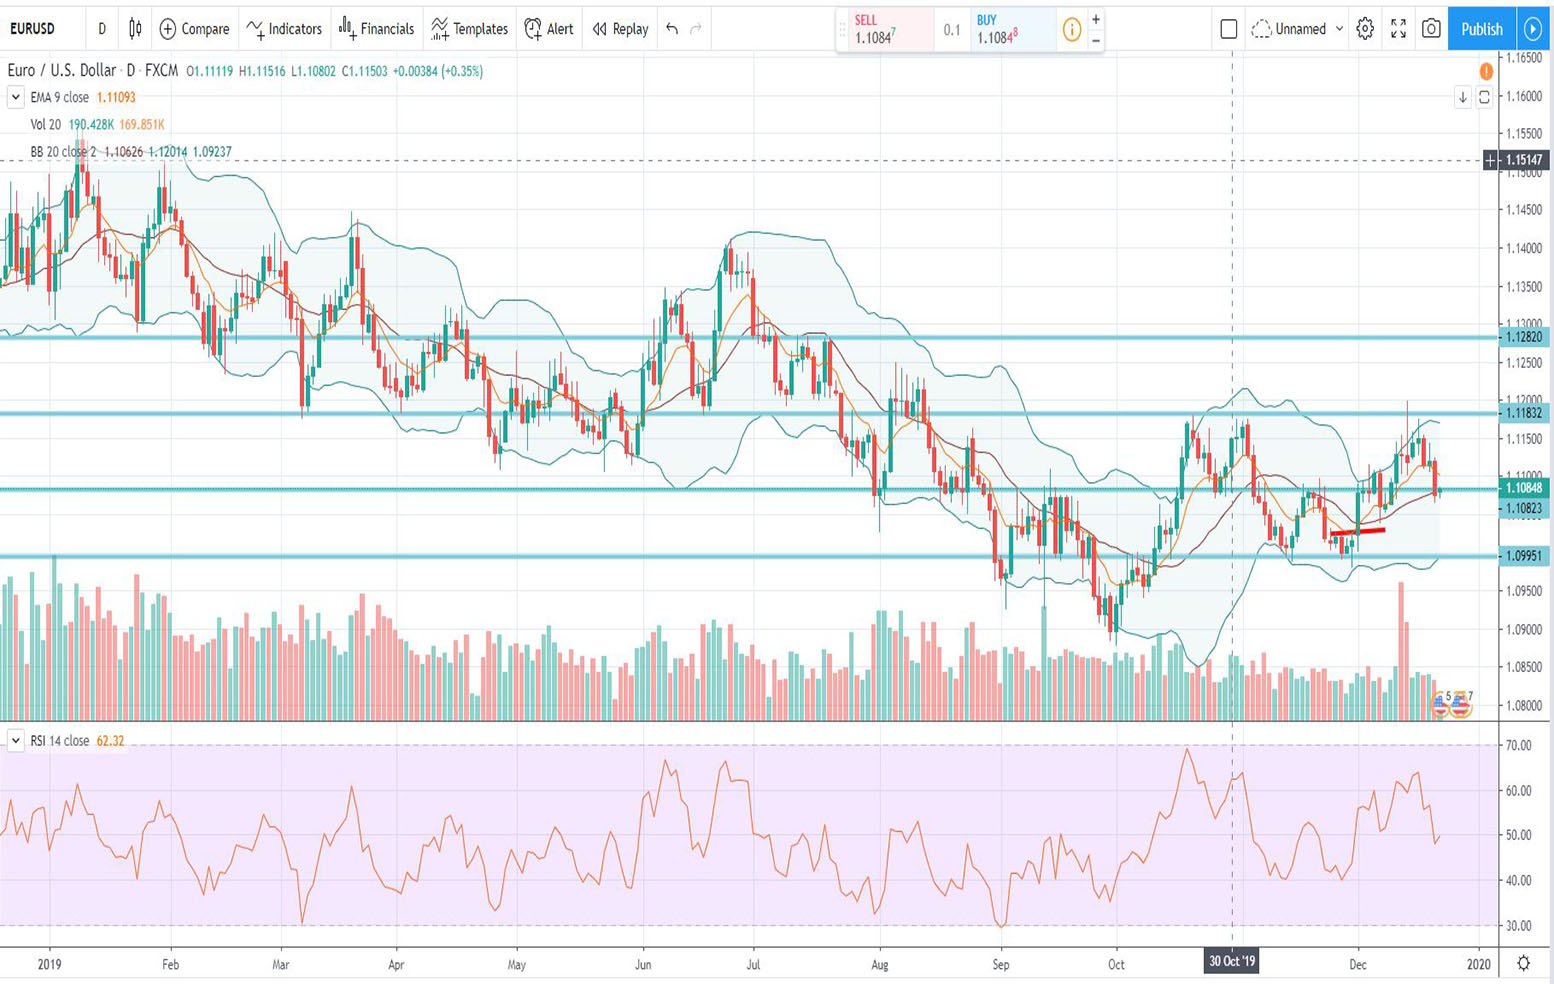This screenshot has width=1554, height=984.
Task: Collapse the EMA indicator legend chevron
Action: tap(15, 97)
